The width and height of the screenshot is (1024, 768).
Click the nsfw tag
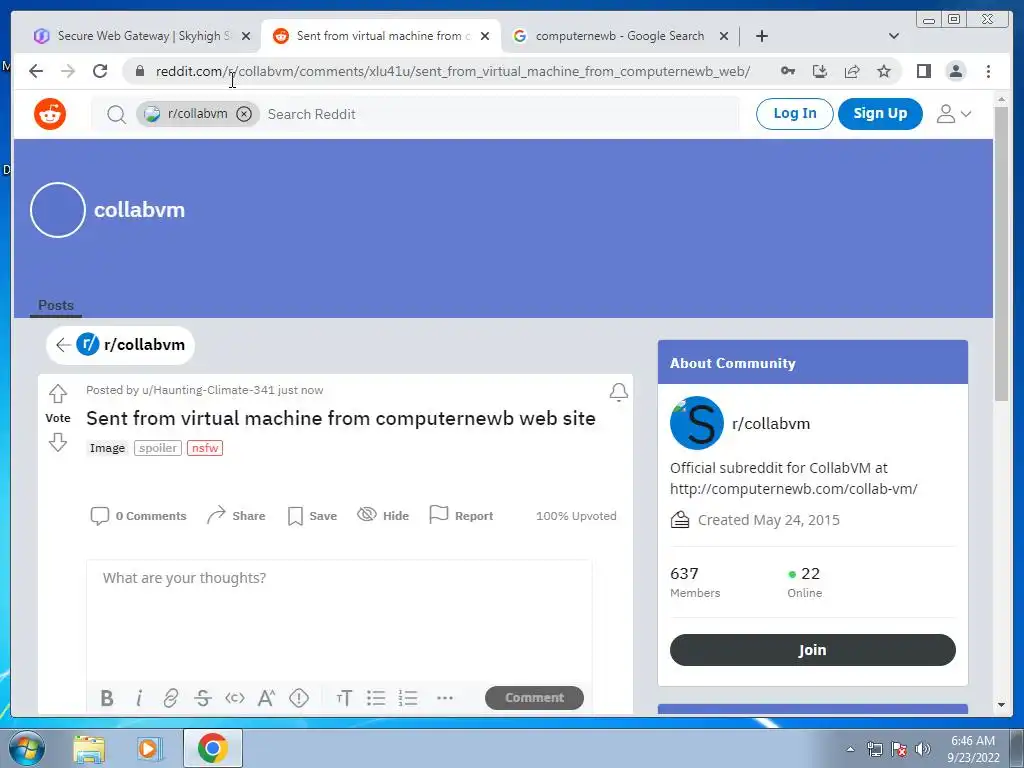click(x=204, y=448)
